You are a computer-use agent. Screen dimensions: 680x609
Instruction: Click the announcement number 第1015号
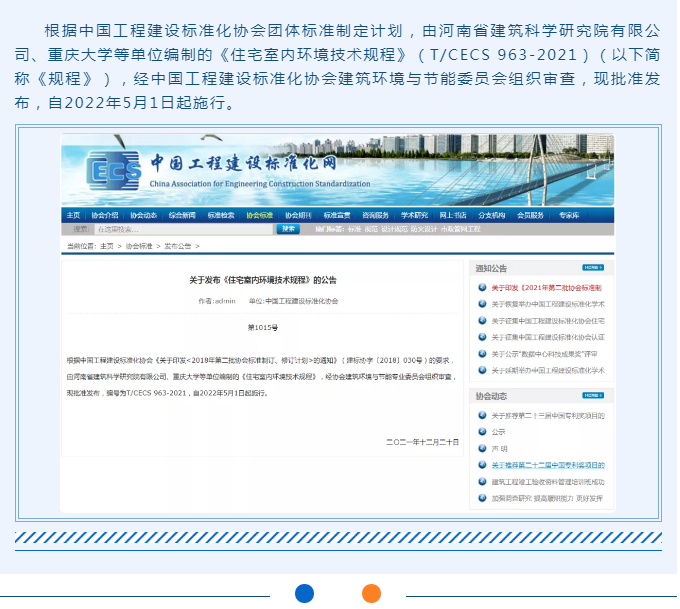coord(263,327)
